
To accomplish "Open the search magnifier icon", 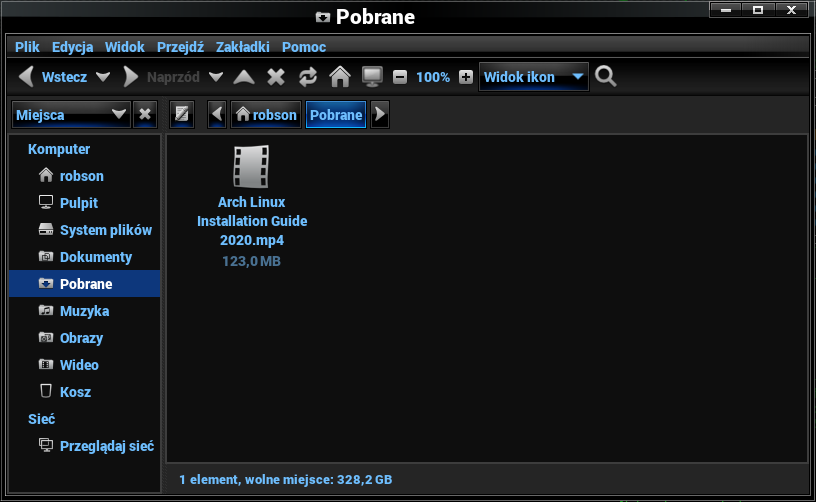I will tap(605, 76).
